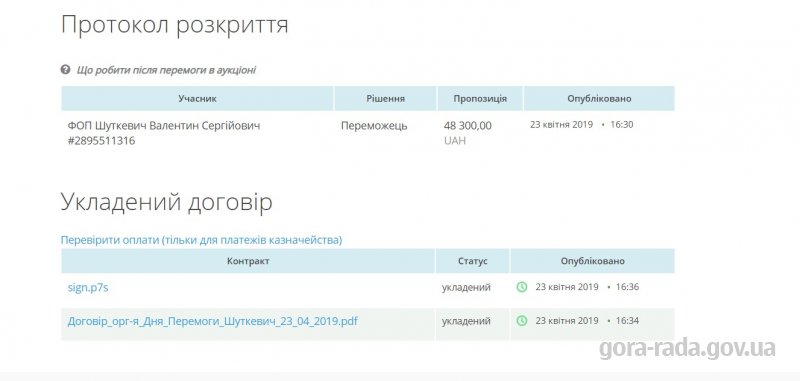The height and width of the screenshot is (381, 800).
Task: Click the Статус column header
Action: coord(472,261)
